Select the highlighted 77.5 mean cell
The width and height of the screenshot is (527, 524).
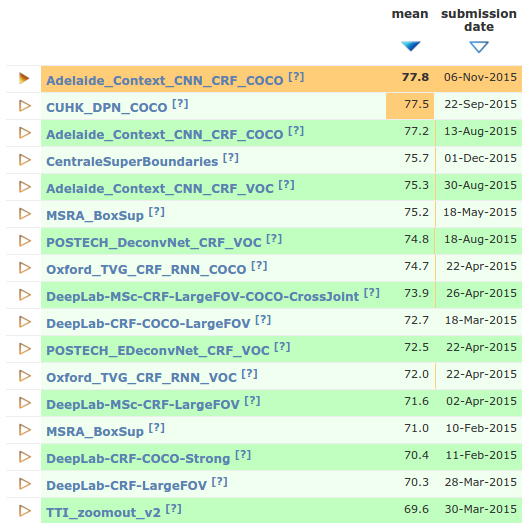[410, 106]
